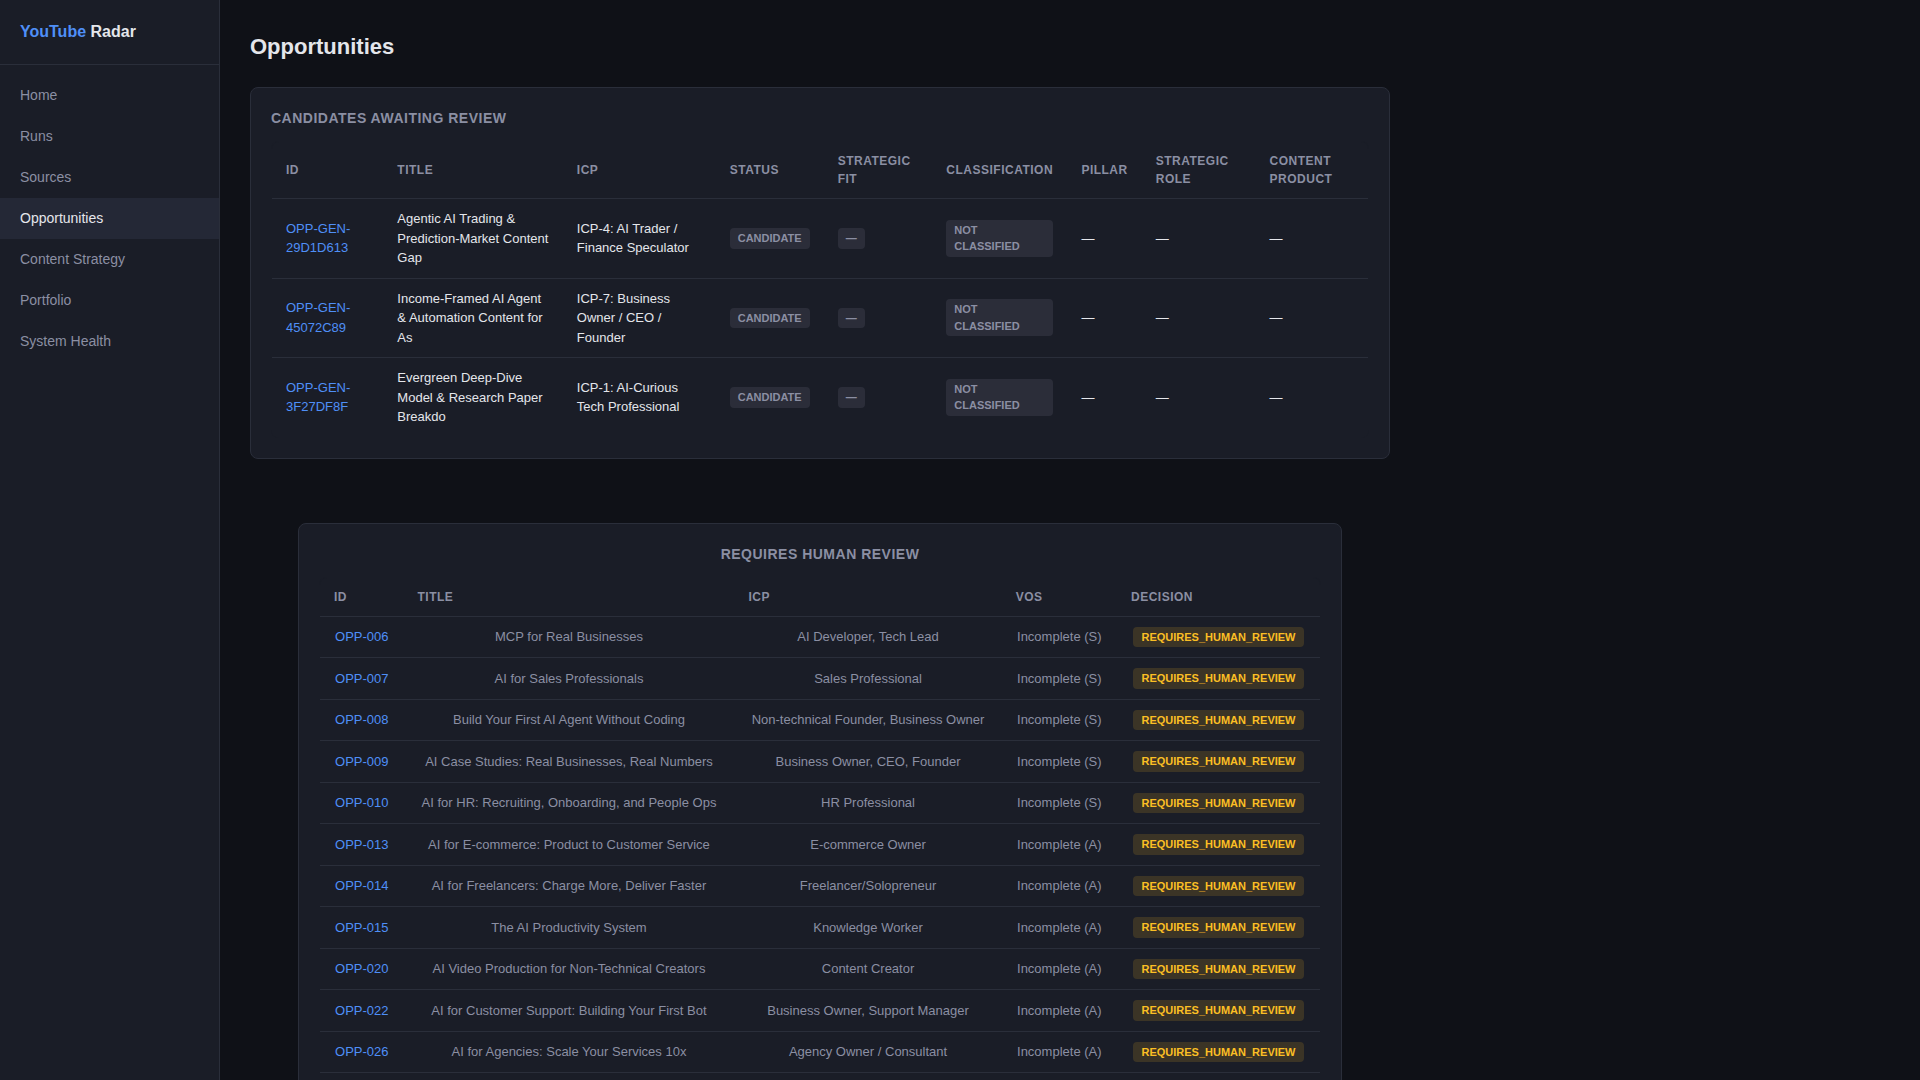Open candidate OPP-GEN-3F27DF8F

318,397
